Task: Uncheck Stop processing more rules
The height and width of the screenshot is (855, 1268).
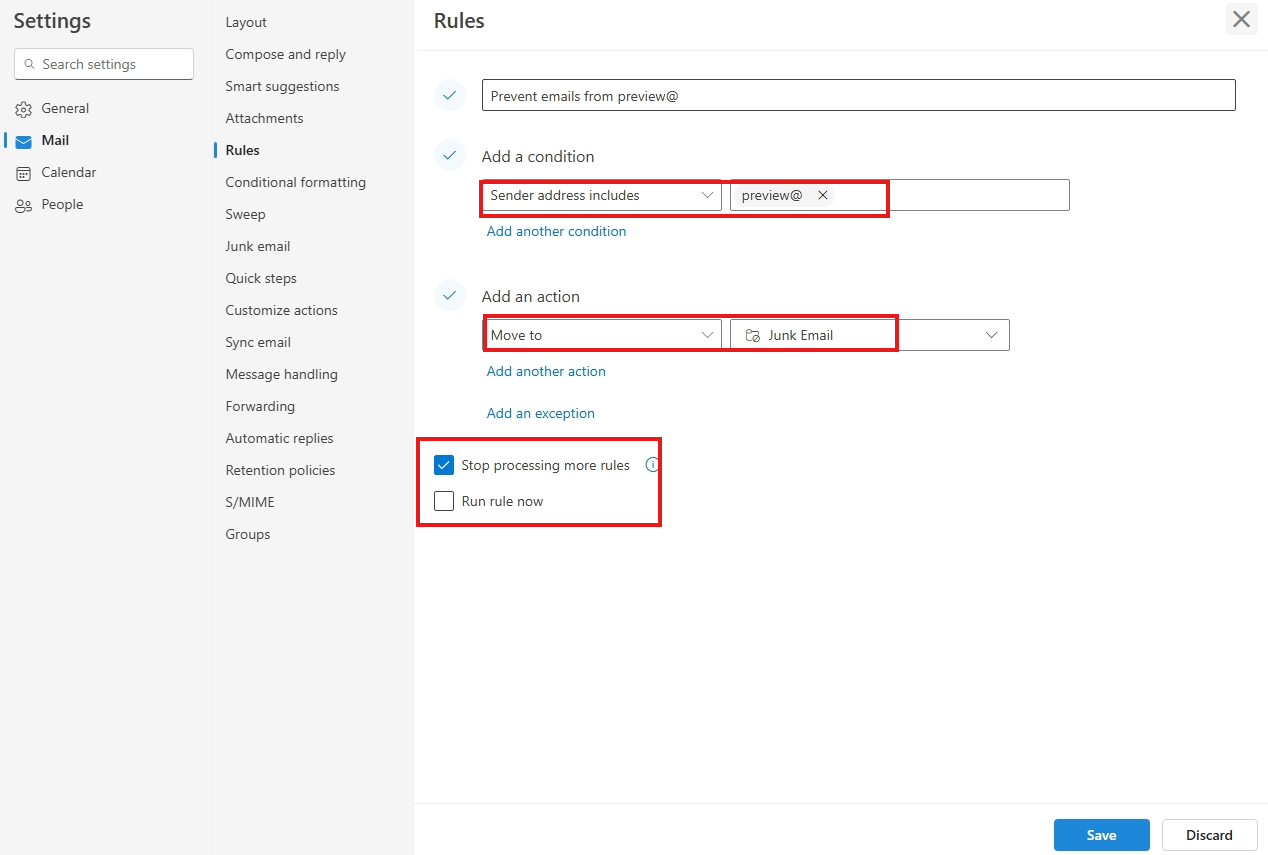Action: tap(444, 464)
